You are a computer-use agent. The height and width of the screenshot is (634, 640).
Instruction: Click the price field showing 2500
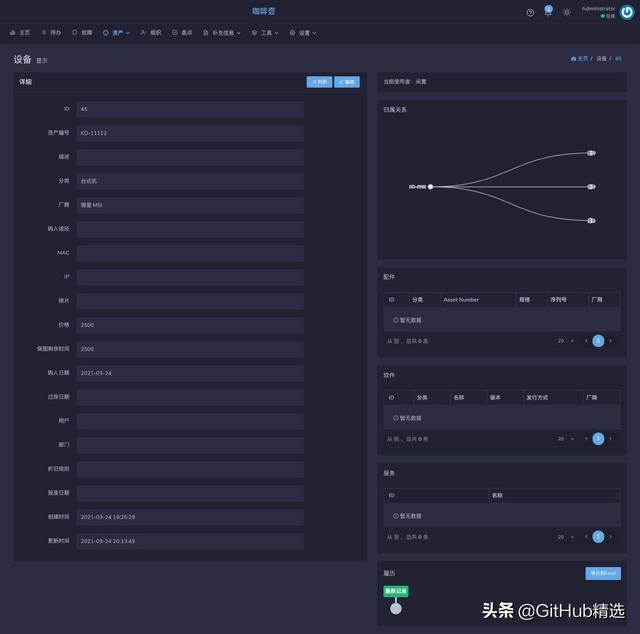point(190,325)
